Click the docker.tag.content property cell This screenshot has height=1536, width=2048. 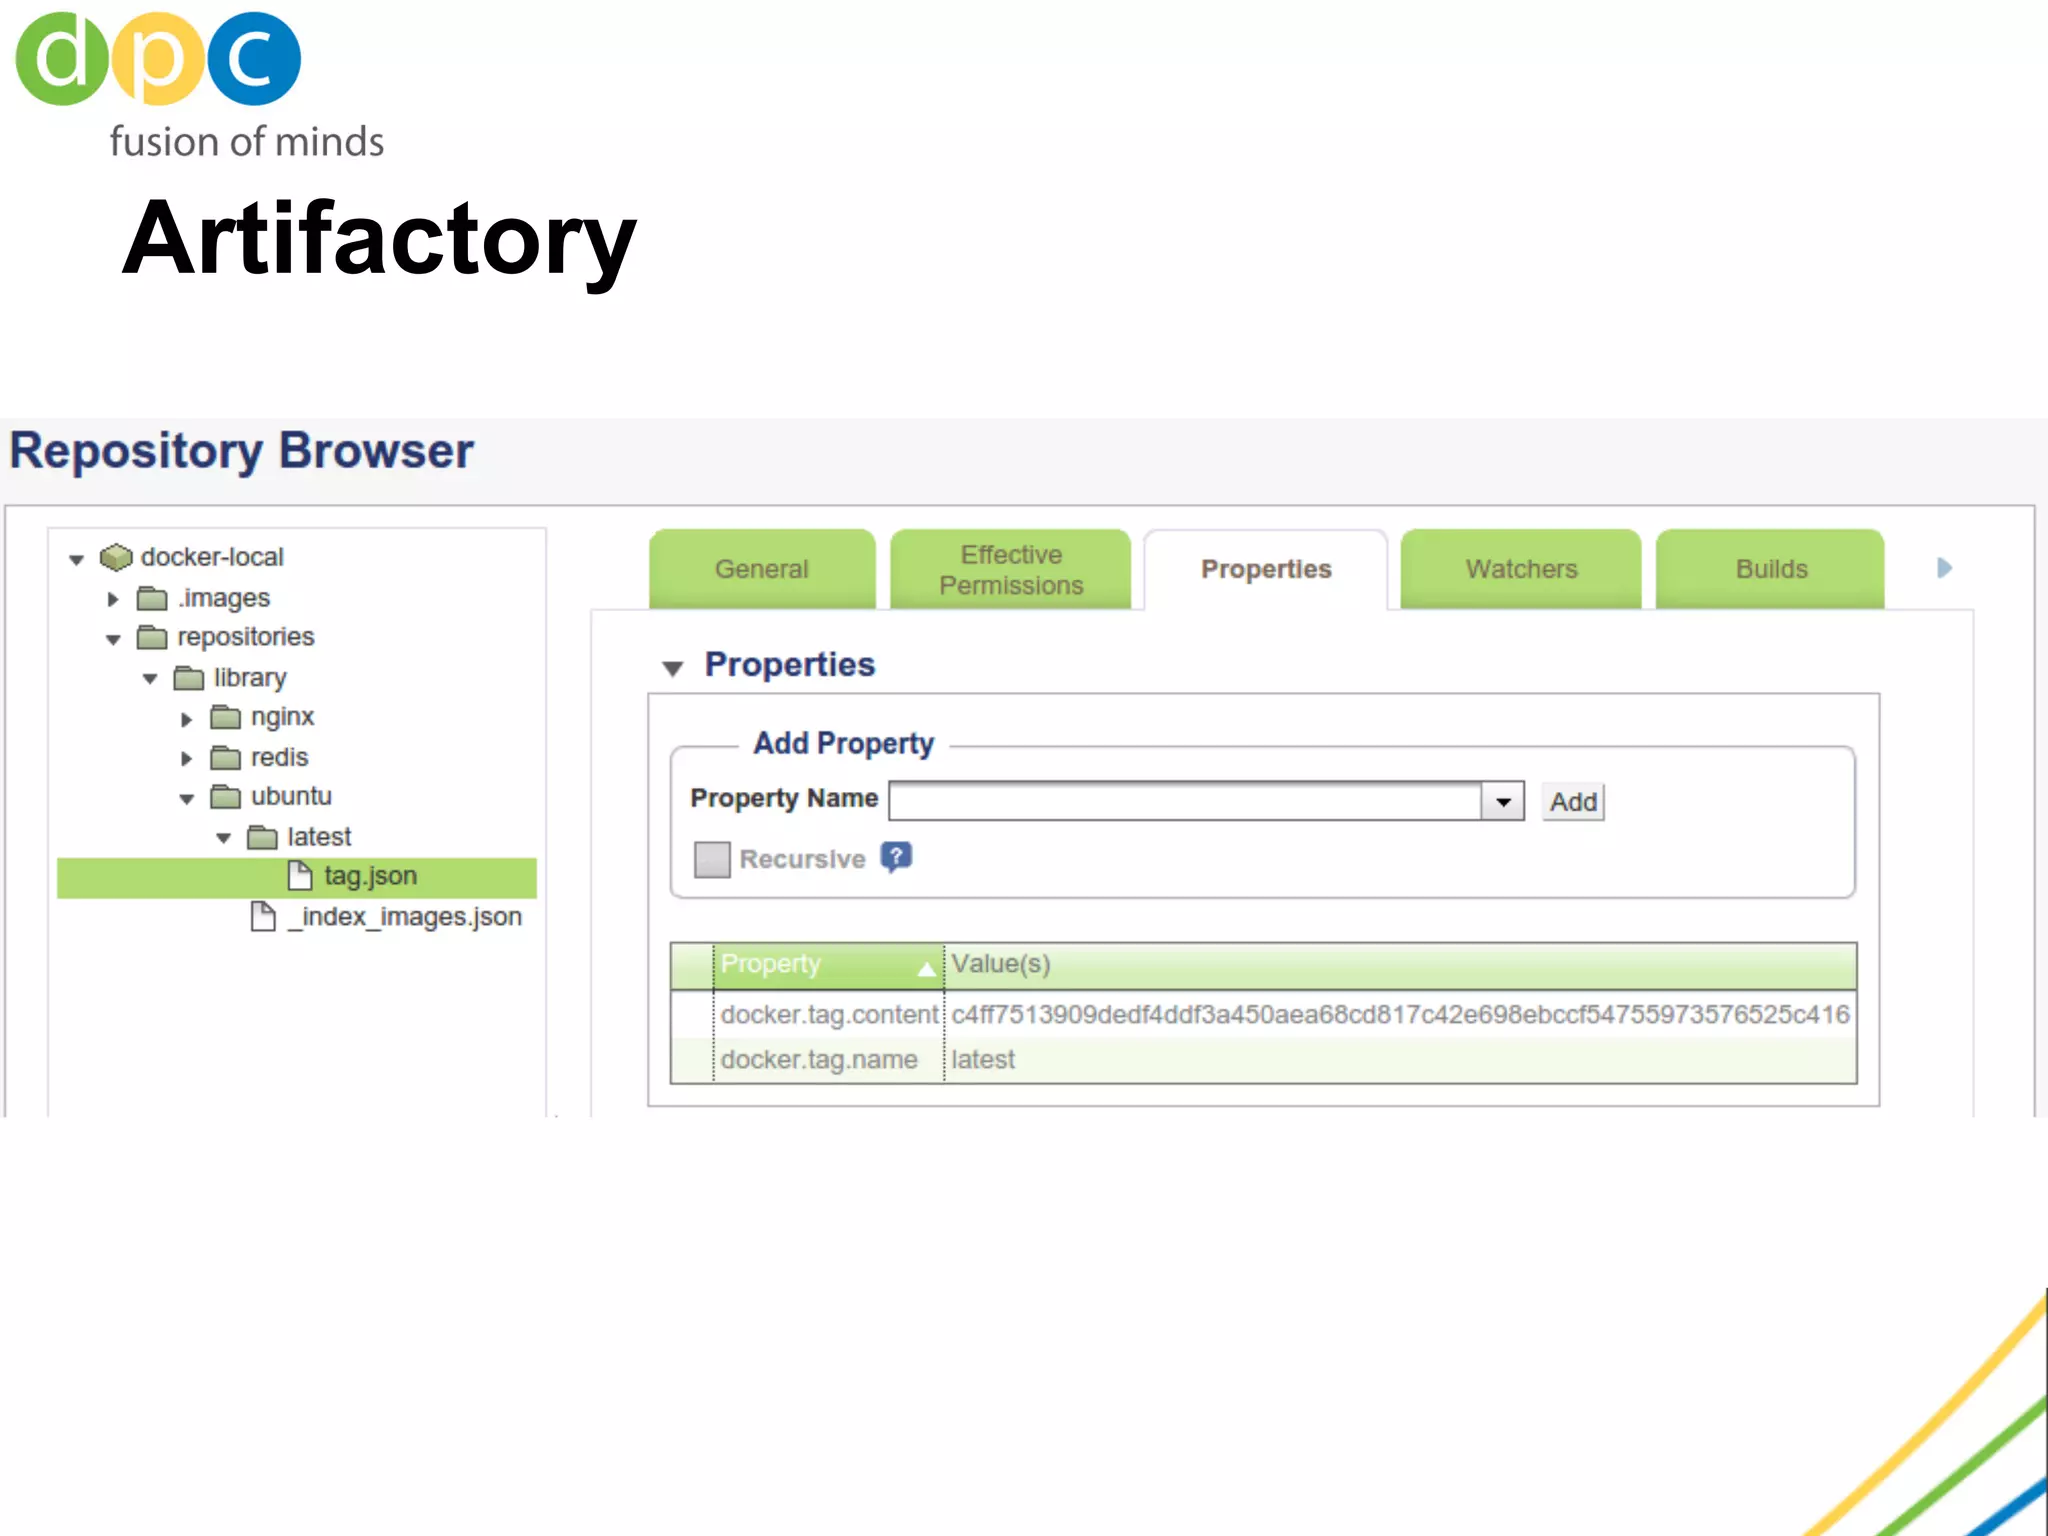click(829, 1014)
